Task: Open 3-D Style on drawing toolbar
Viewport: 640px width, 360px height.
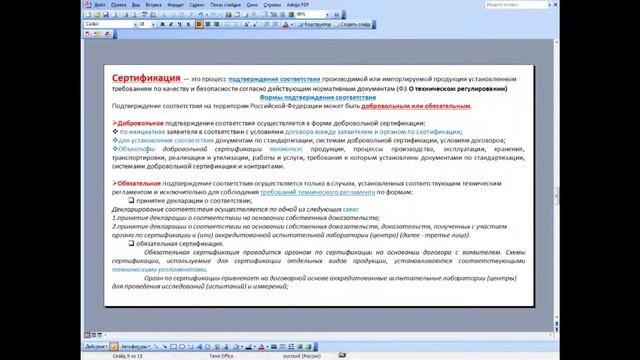Action: point(309,347)
